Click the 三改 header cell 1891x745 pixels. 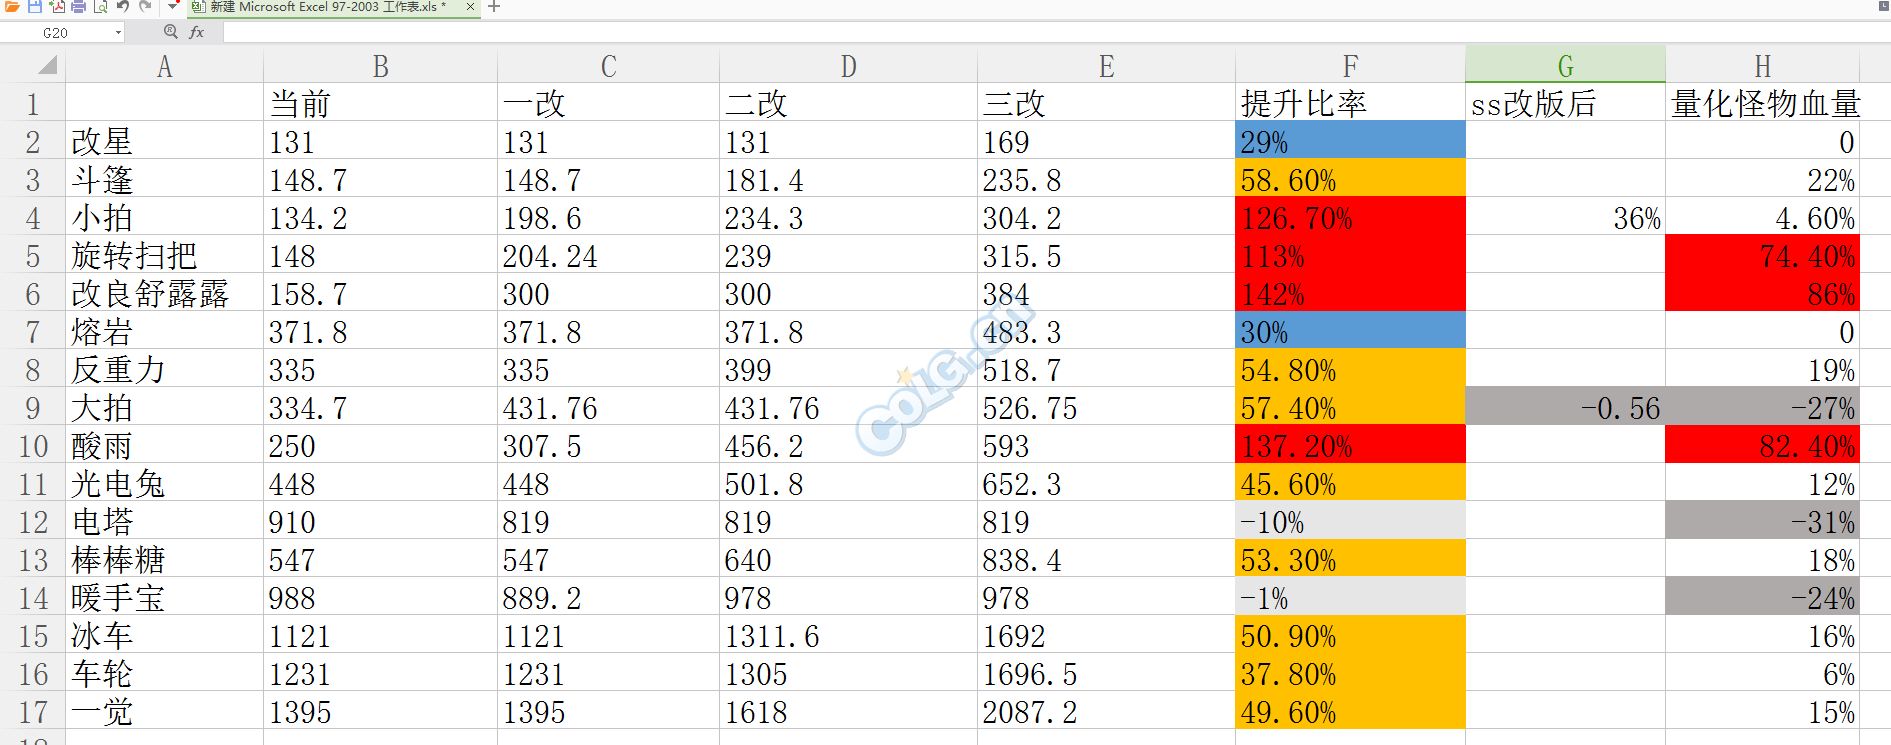point(1106,103)
